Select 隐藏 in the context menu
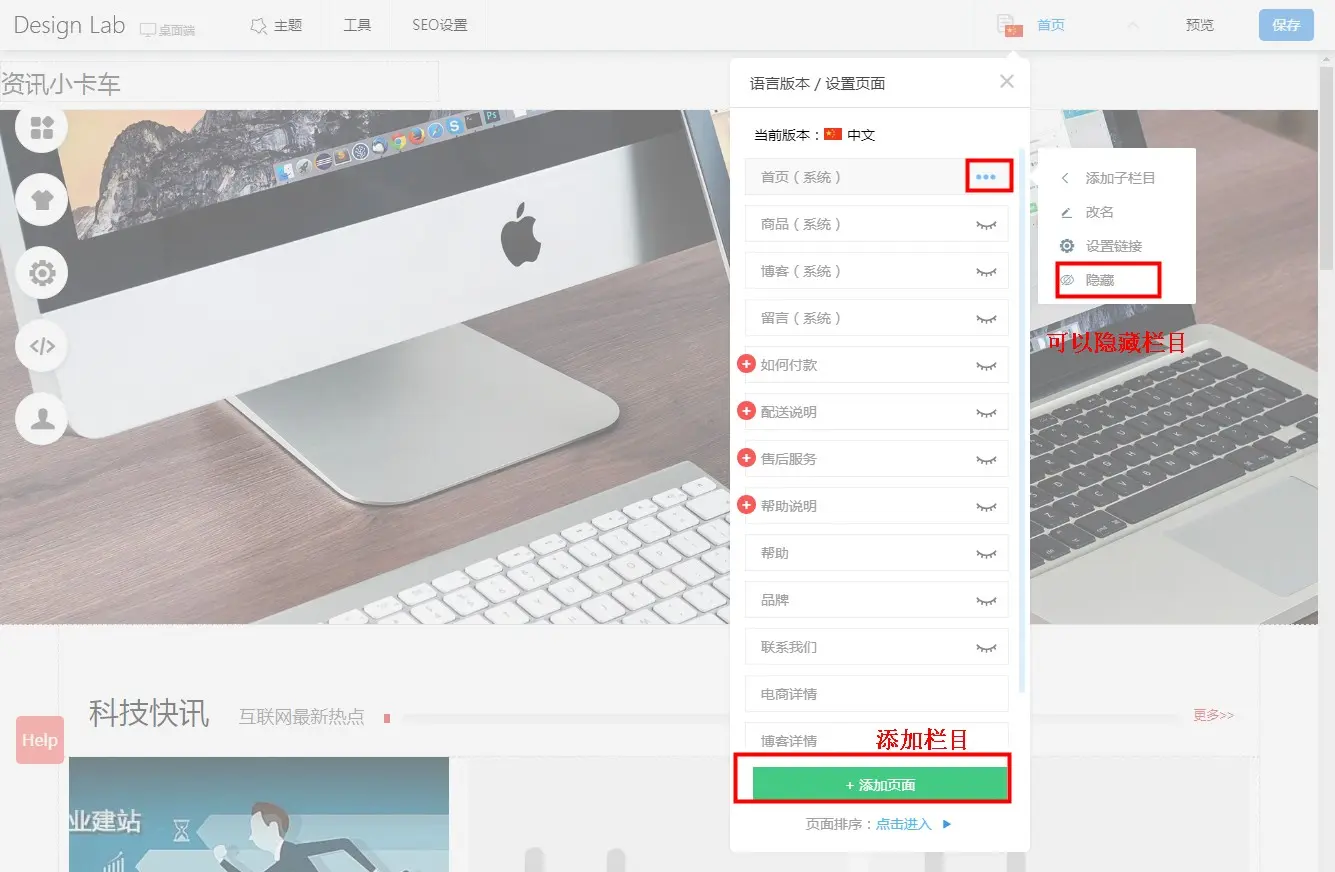The width and height of the screenshot is (1335, 872). [1100, 280]
